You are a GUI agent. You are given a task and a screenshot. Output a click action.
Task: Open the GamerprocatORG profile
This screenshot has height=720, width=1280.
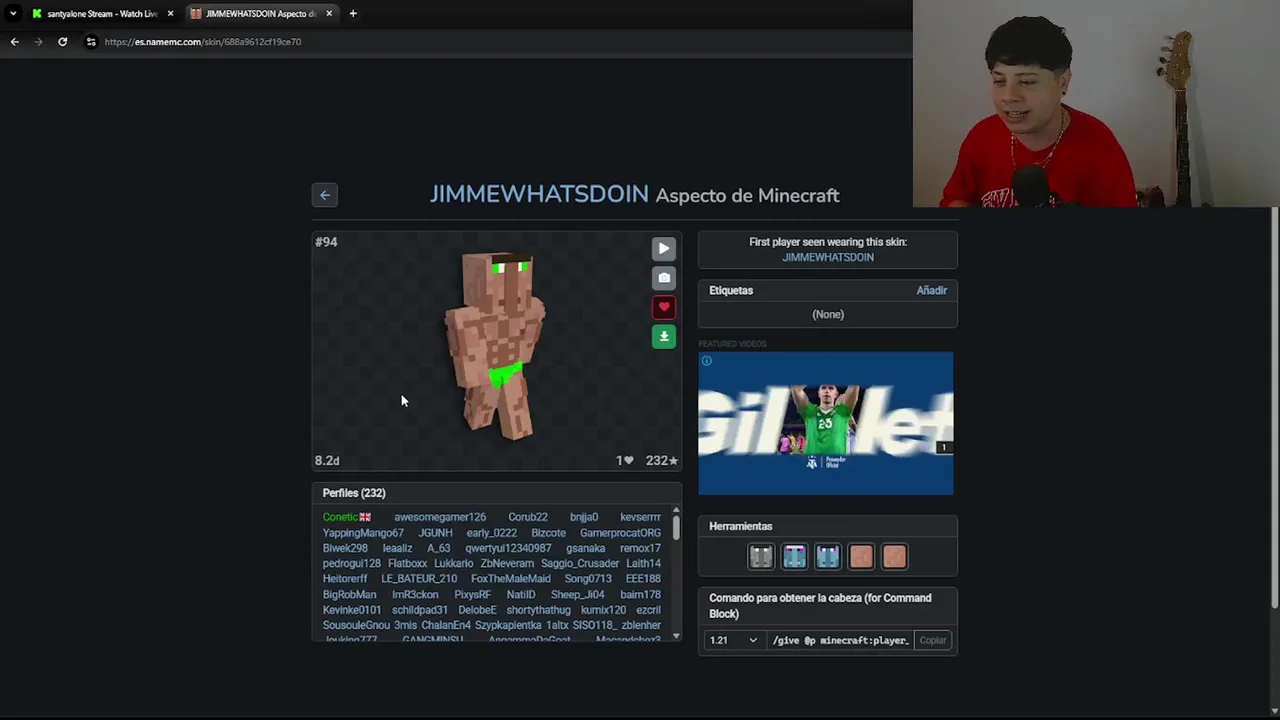[x=620, y=533]
